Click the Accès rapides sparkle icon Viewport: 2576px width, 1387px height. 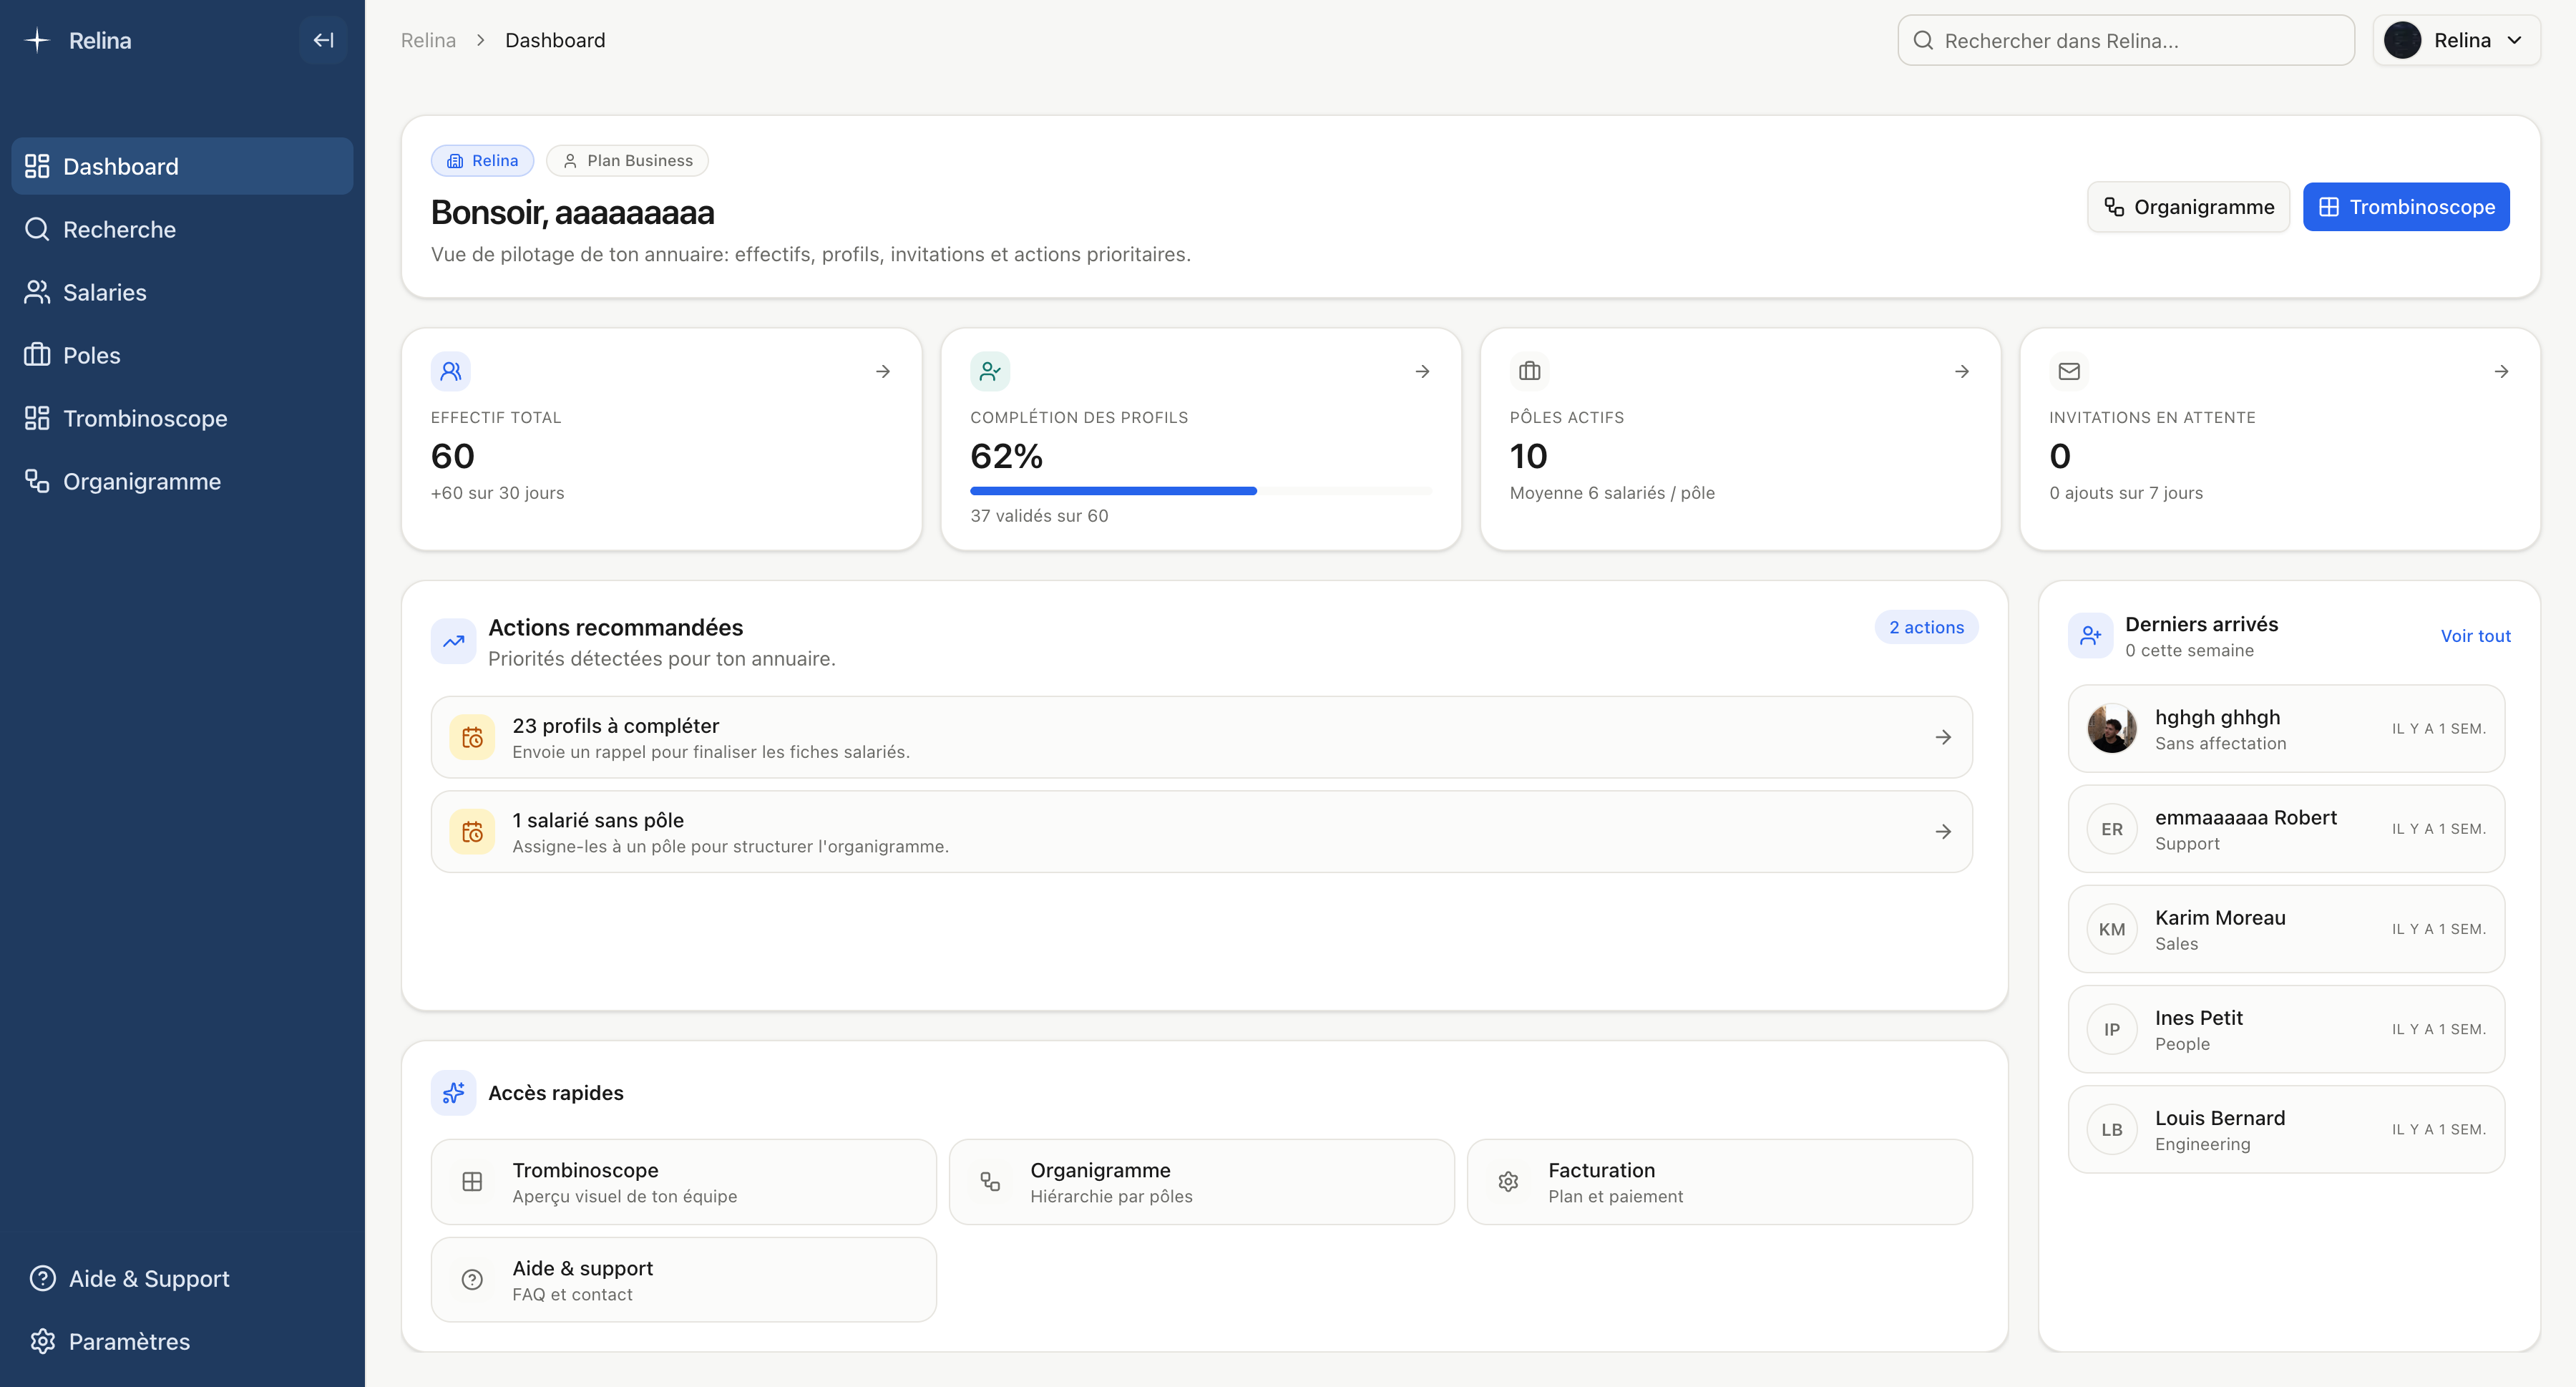454,1093
